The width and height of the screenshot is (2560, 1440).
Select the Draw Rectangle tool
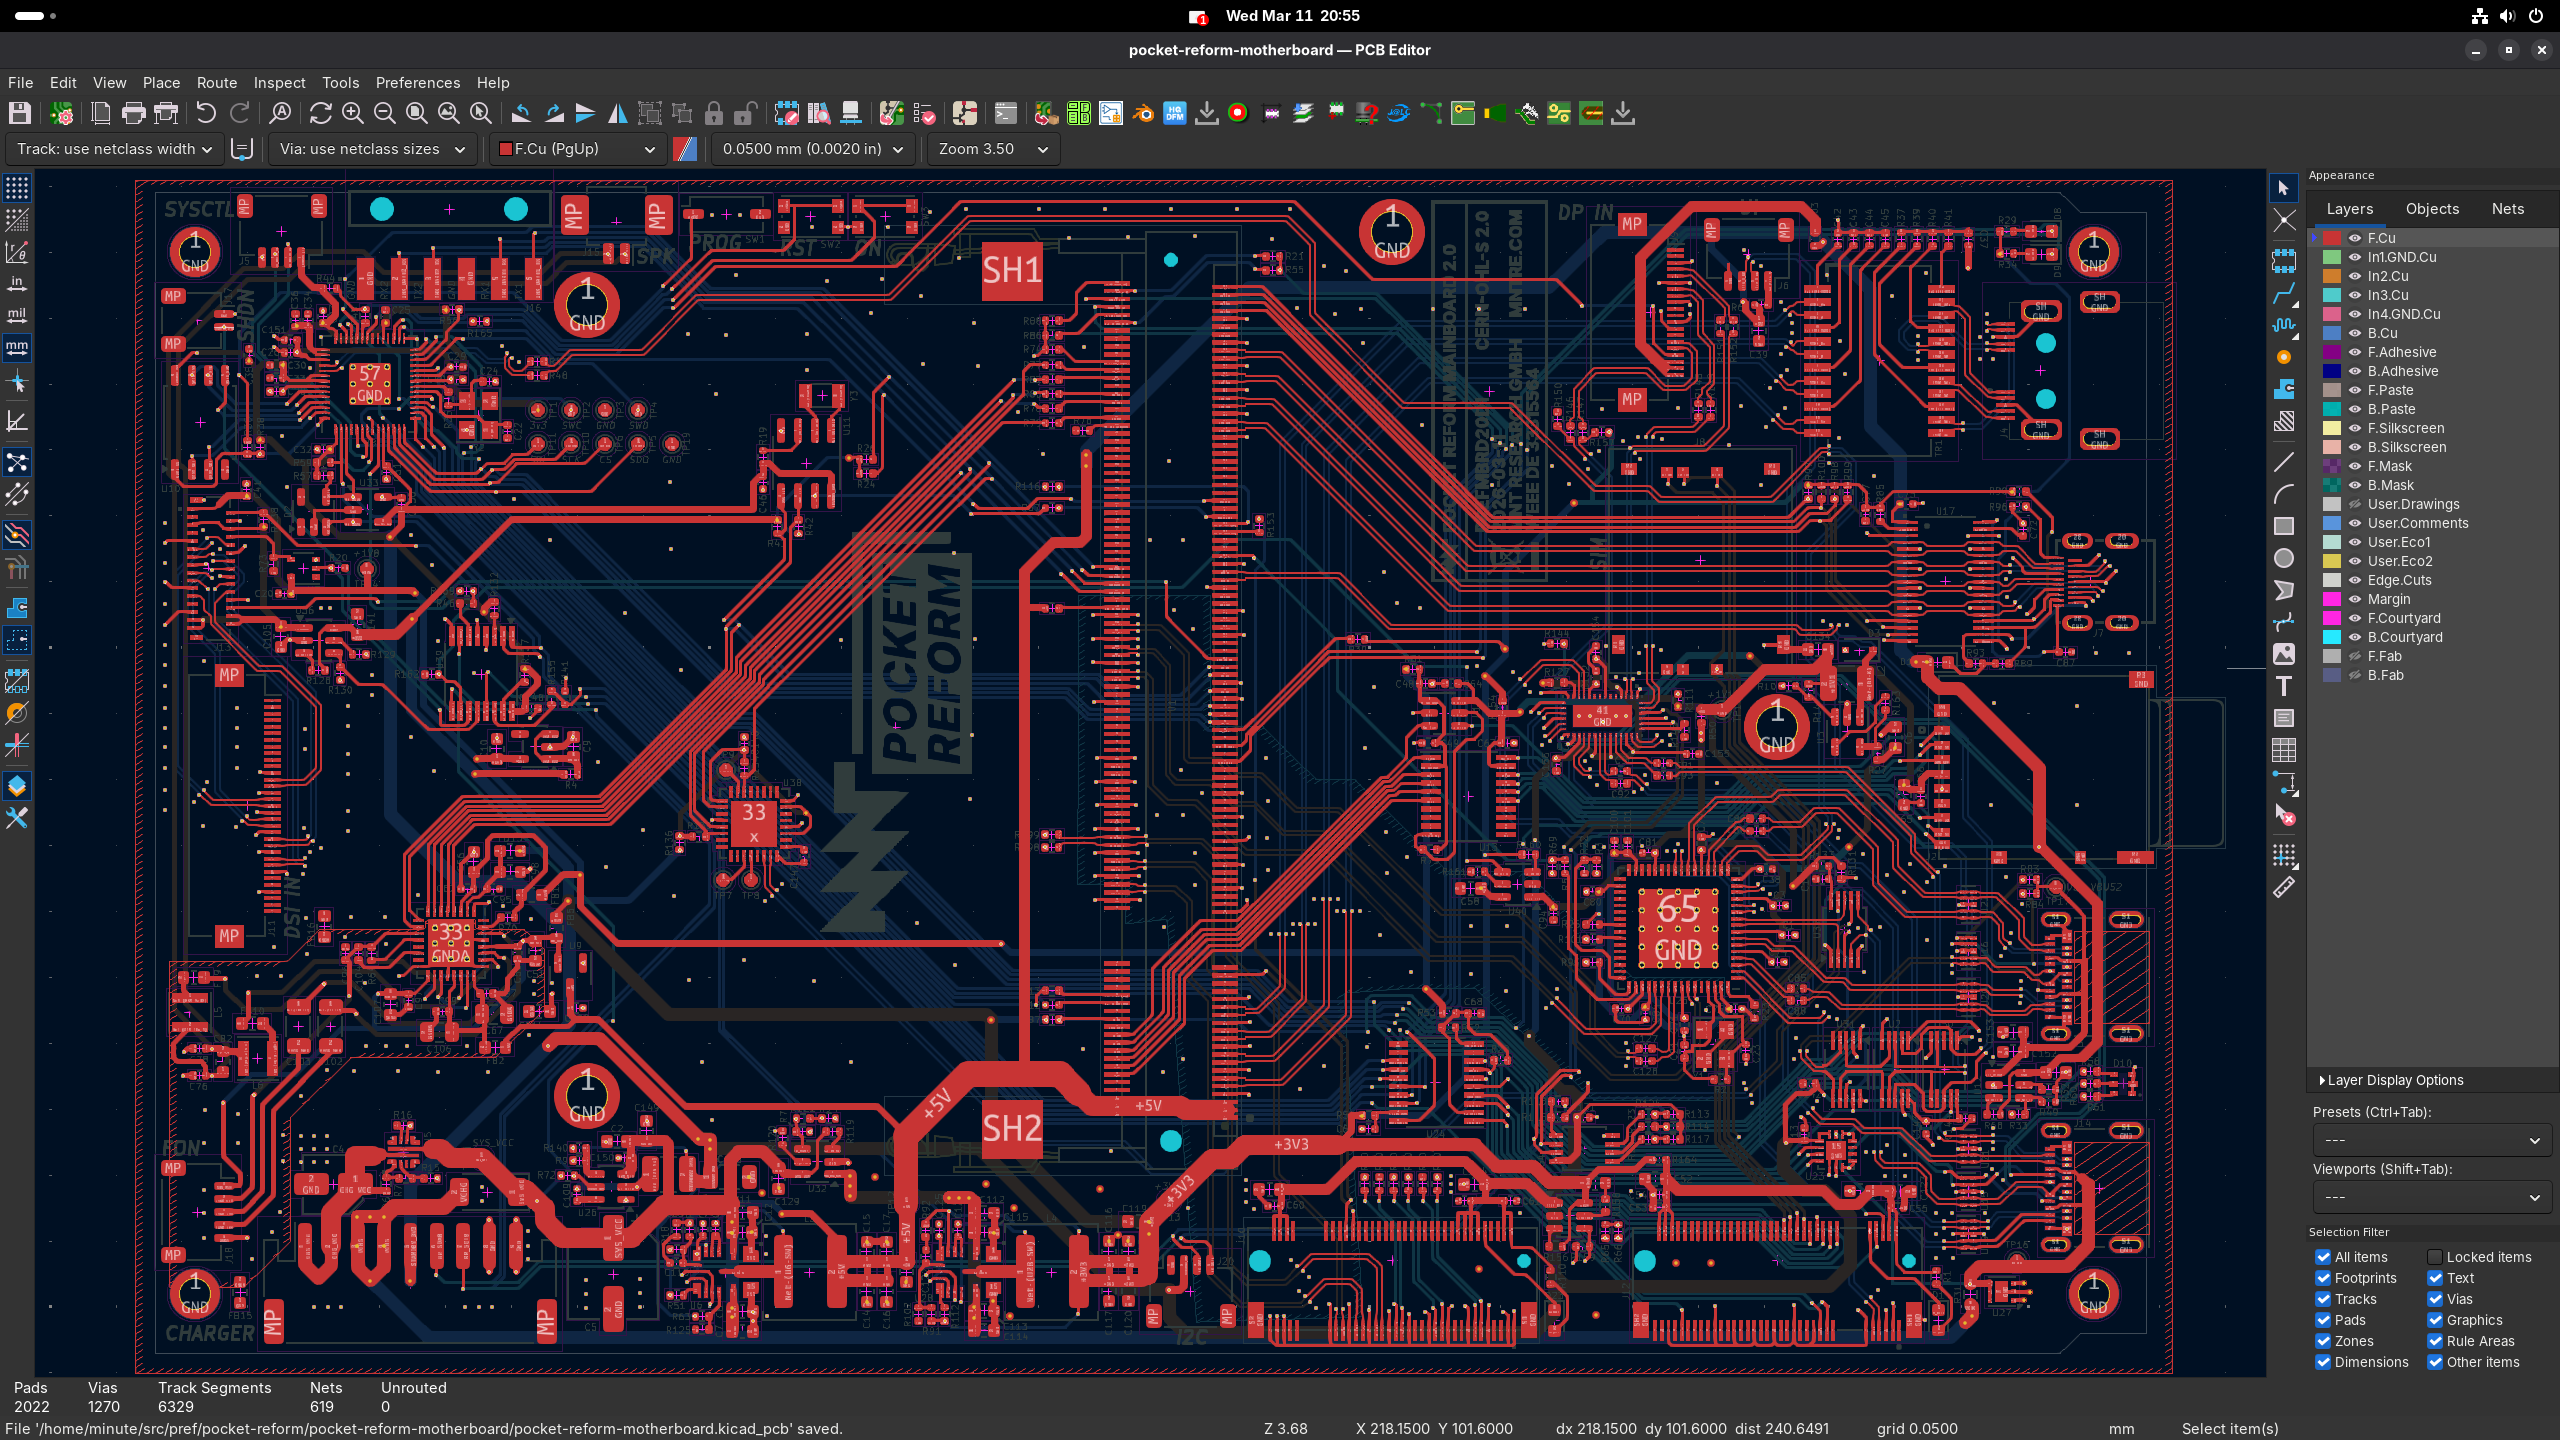point(2284,526)
